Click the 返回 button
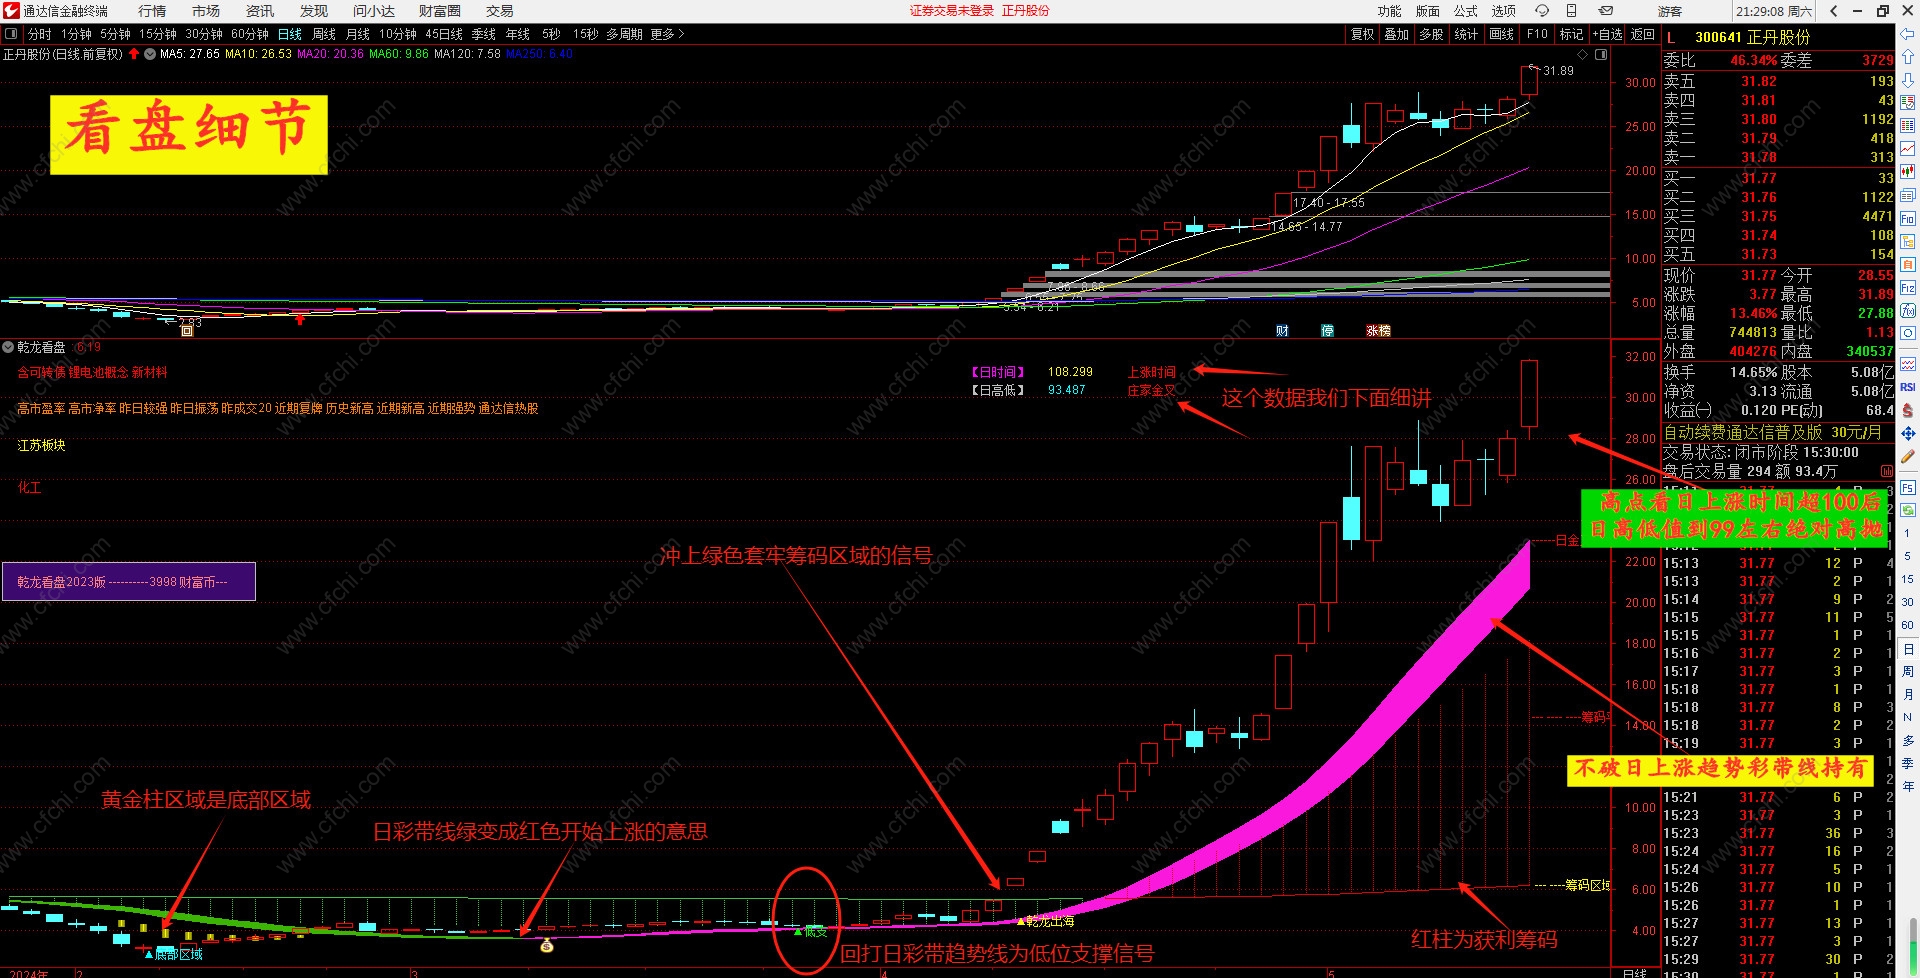Screen dimensions: 1920x978 point(1643,34)
